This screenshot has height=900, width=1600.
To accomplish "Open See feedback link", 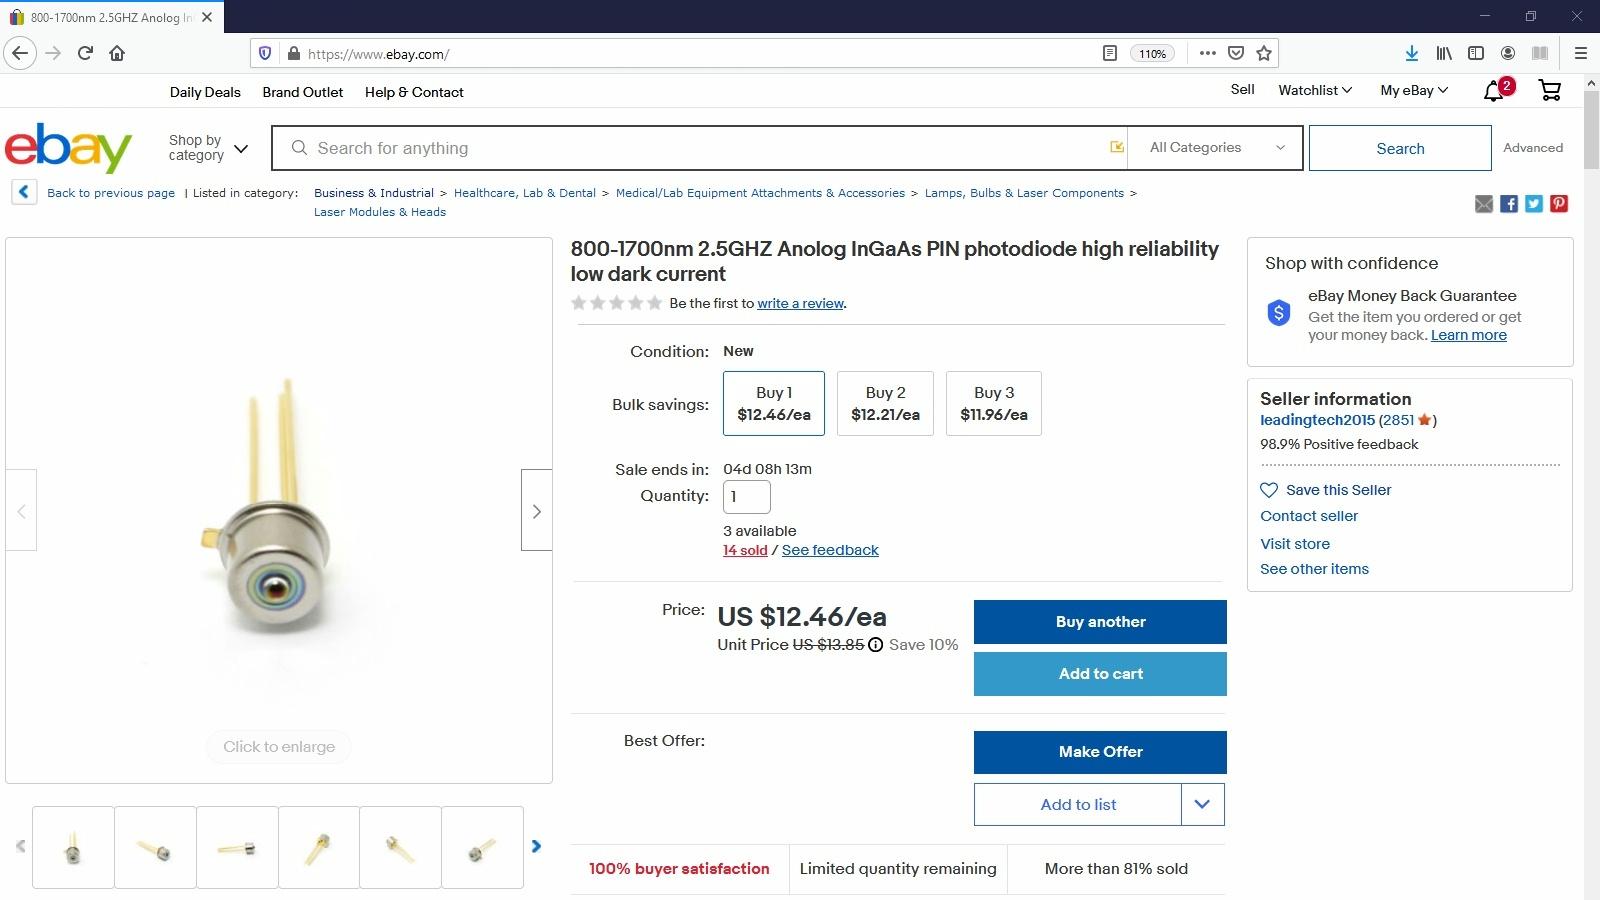I will pyautogui.click(x=830, y=550).
